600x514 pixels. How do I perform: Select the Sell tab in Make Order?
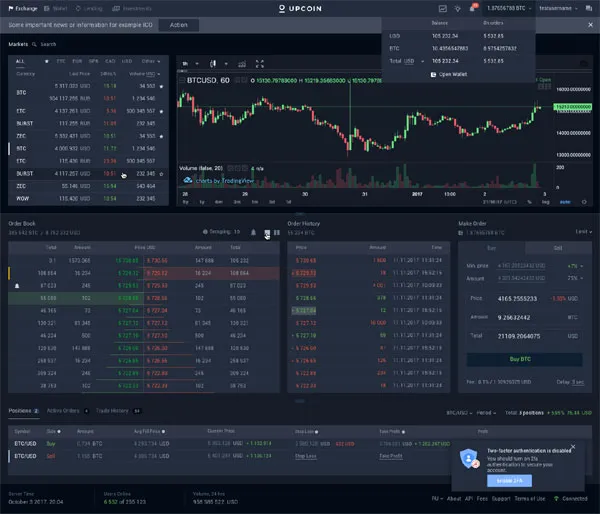click(x=558, y=248)
